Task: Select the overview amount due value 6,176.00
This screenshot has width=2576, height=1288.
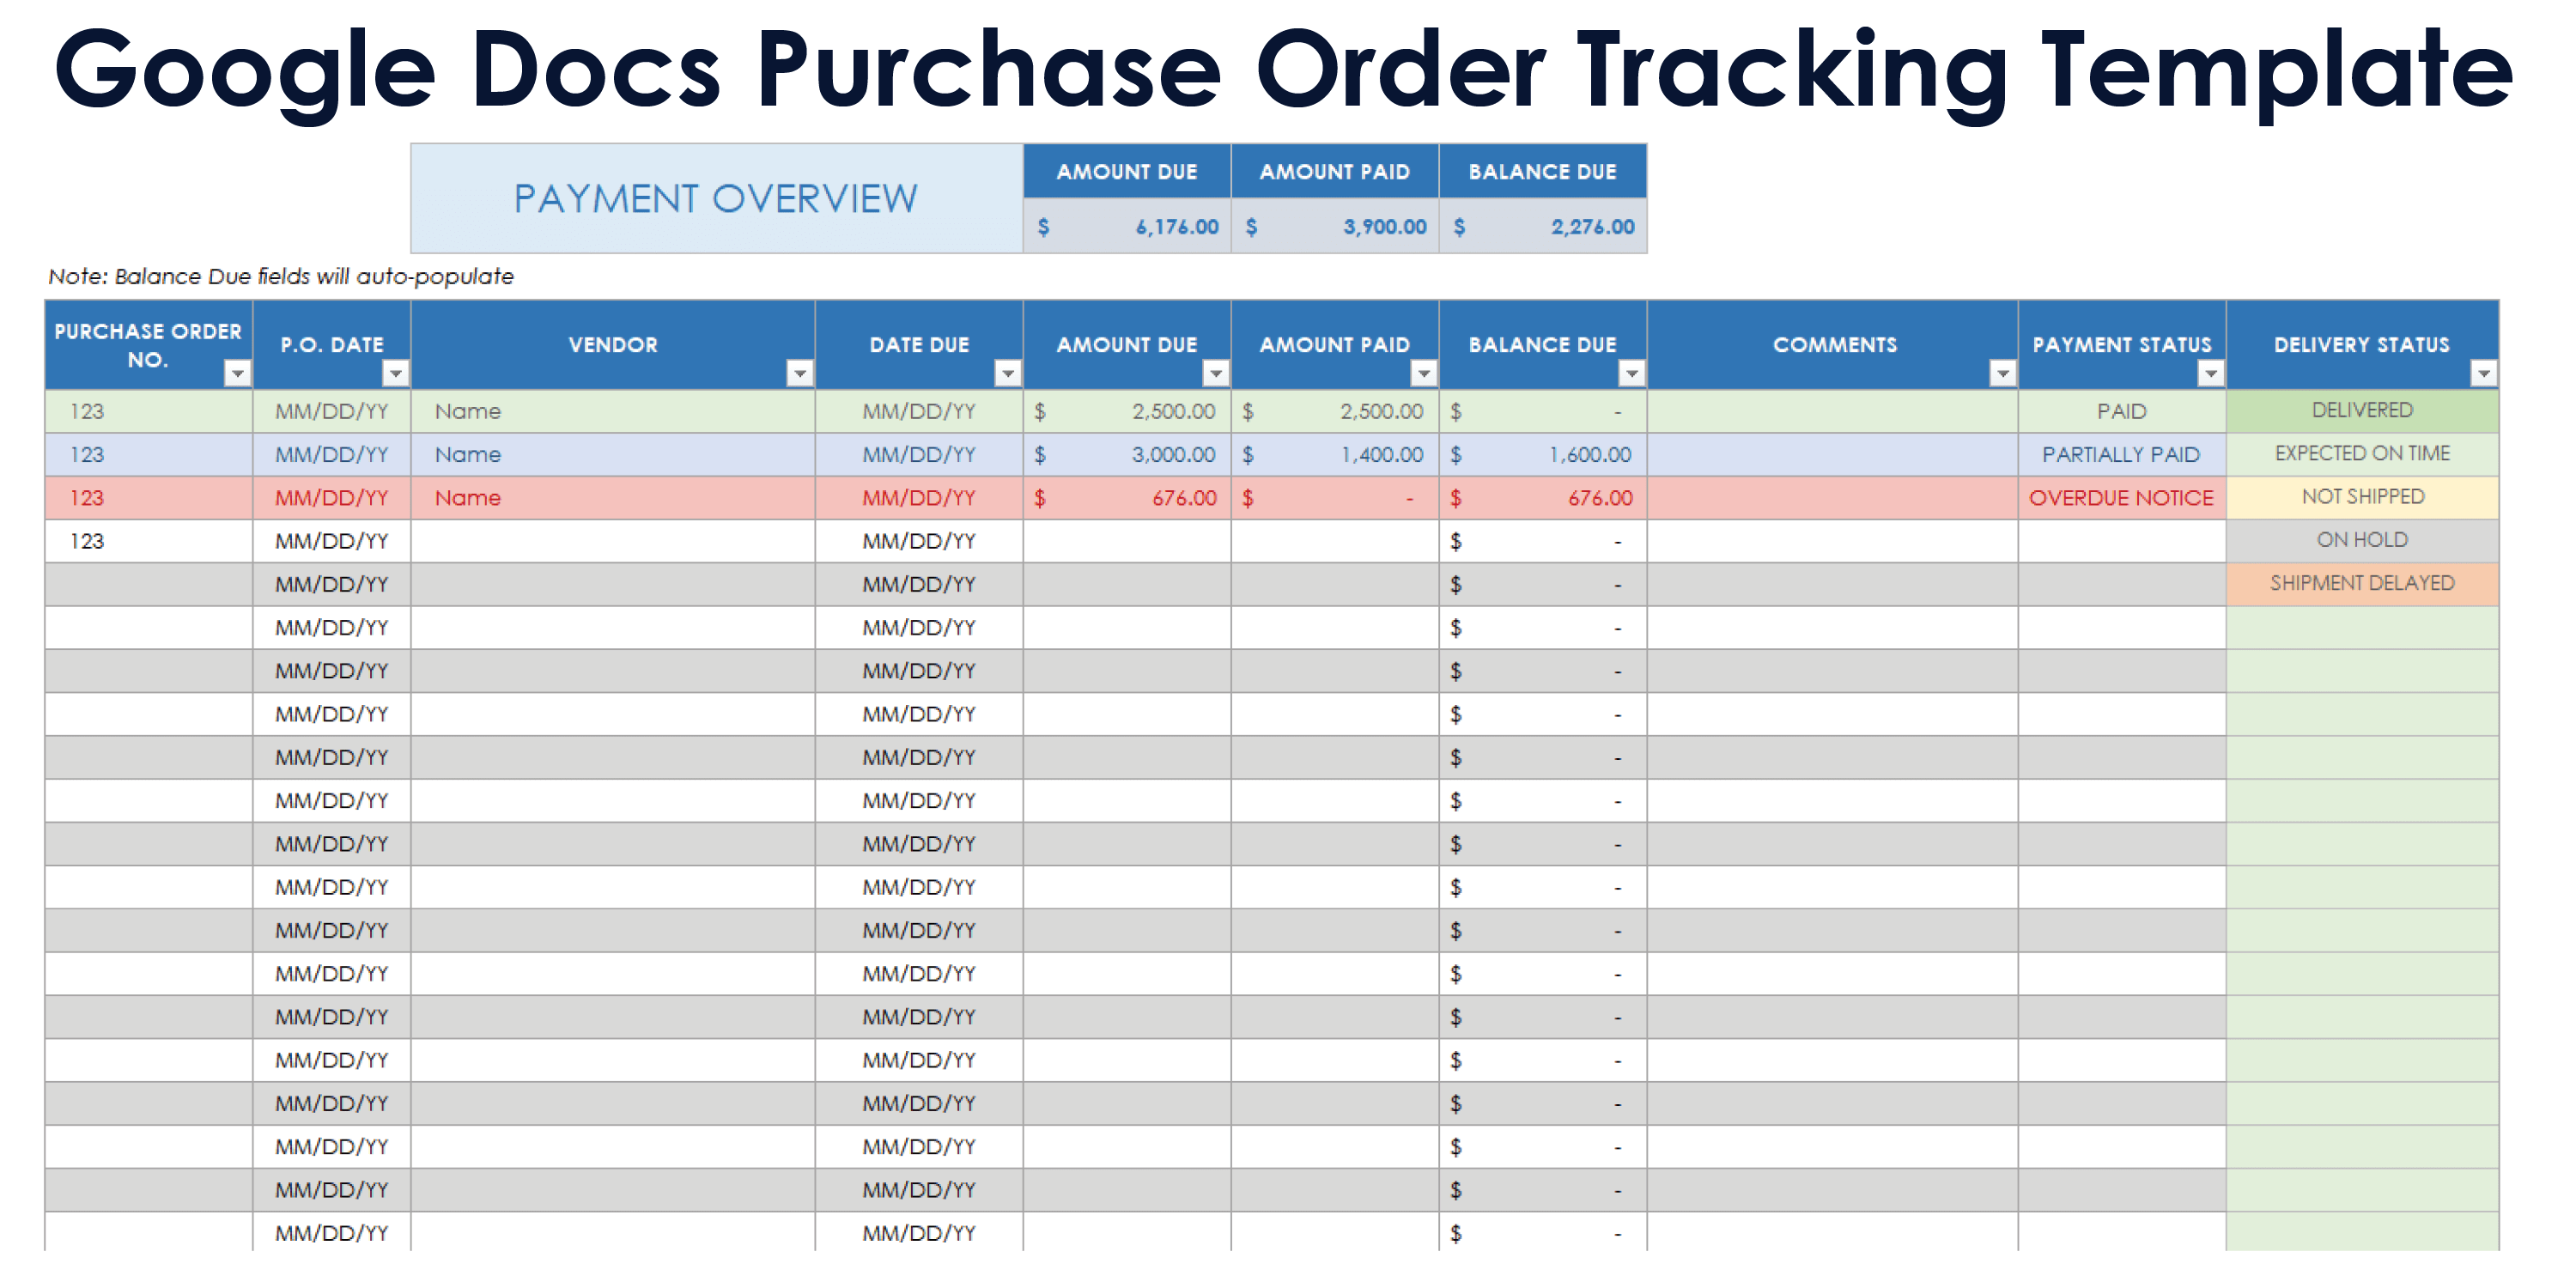Action: [x=1127, y=226]
